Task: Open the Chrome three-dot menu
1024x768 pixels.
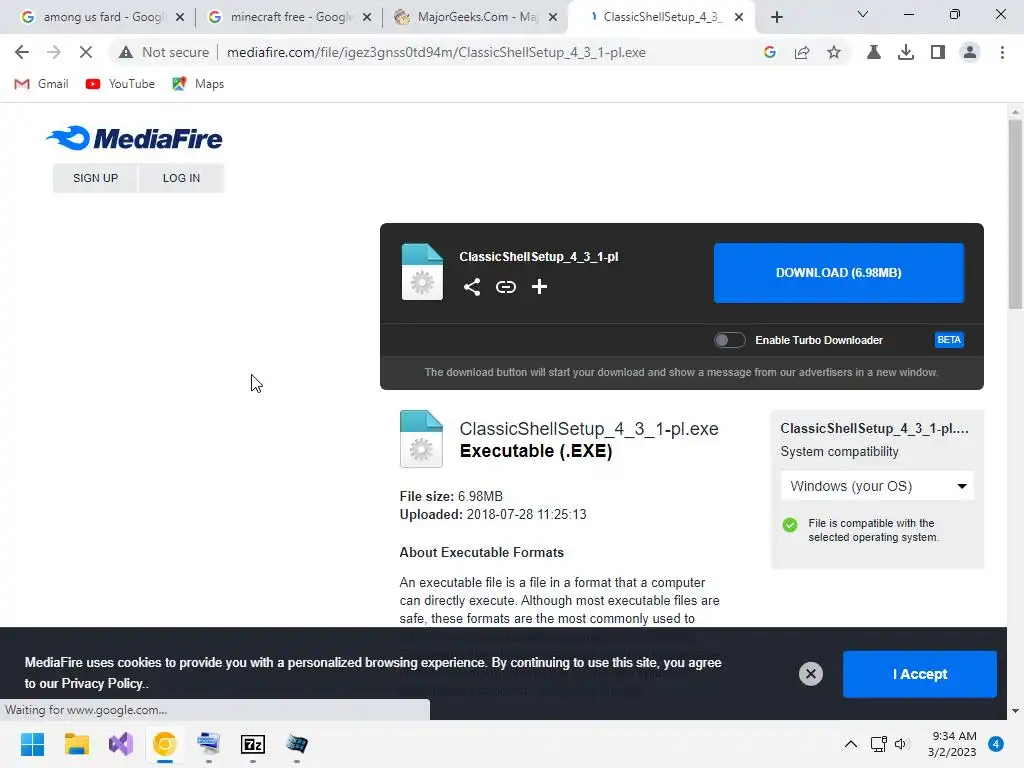Action: click(x=1002, y=52)
